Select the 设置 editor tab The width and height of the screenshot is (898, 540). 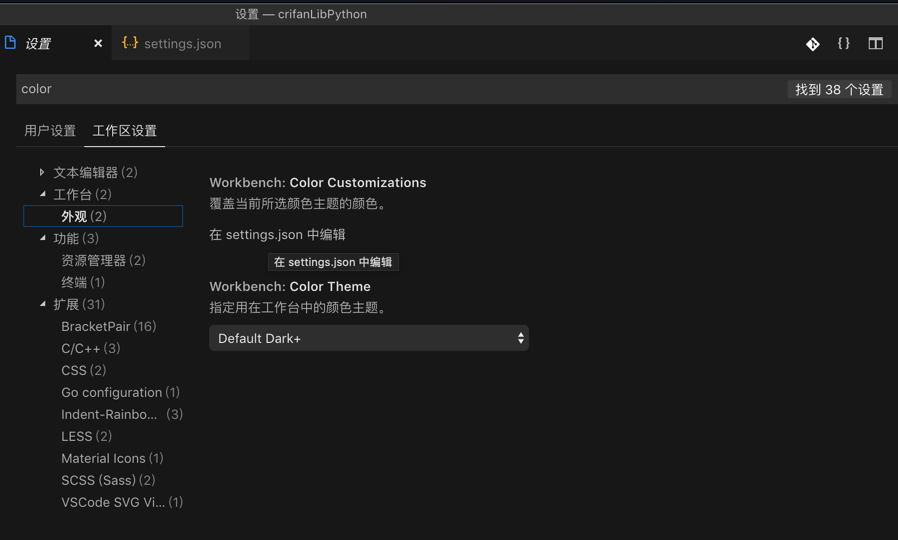(x=56, y=44)
